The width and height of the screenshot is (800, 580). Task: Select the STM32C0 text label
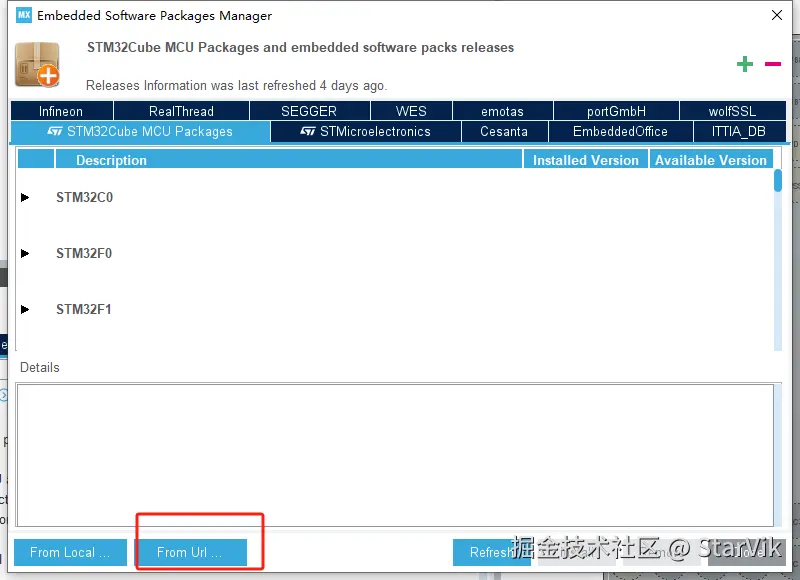click(x=84, y=197)
